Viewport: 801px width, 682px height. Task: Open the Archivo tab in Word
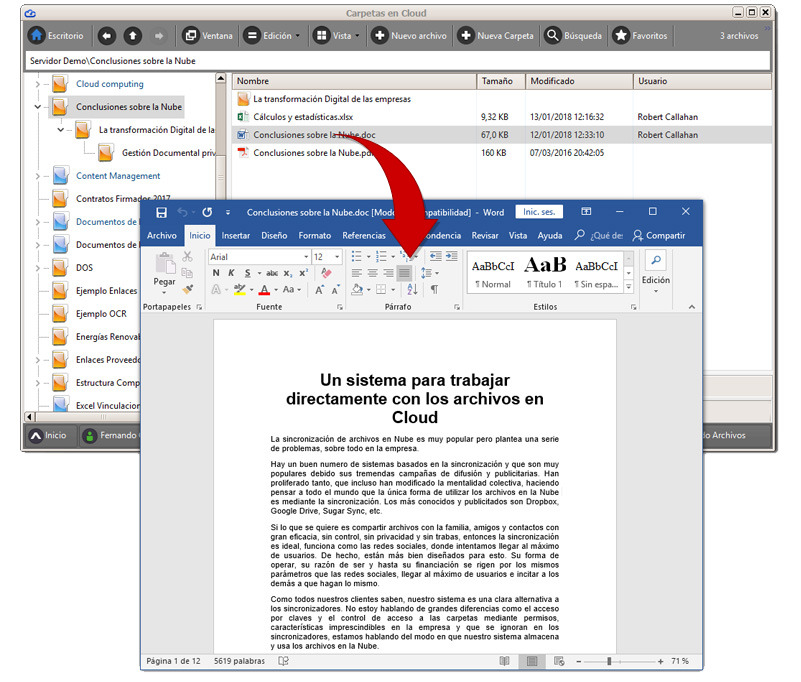[x=162, y=236]
